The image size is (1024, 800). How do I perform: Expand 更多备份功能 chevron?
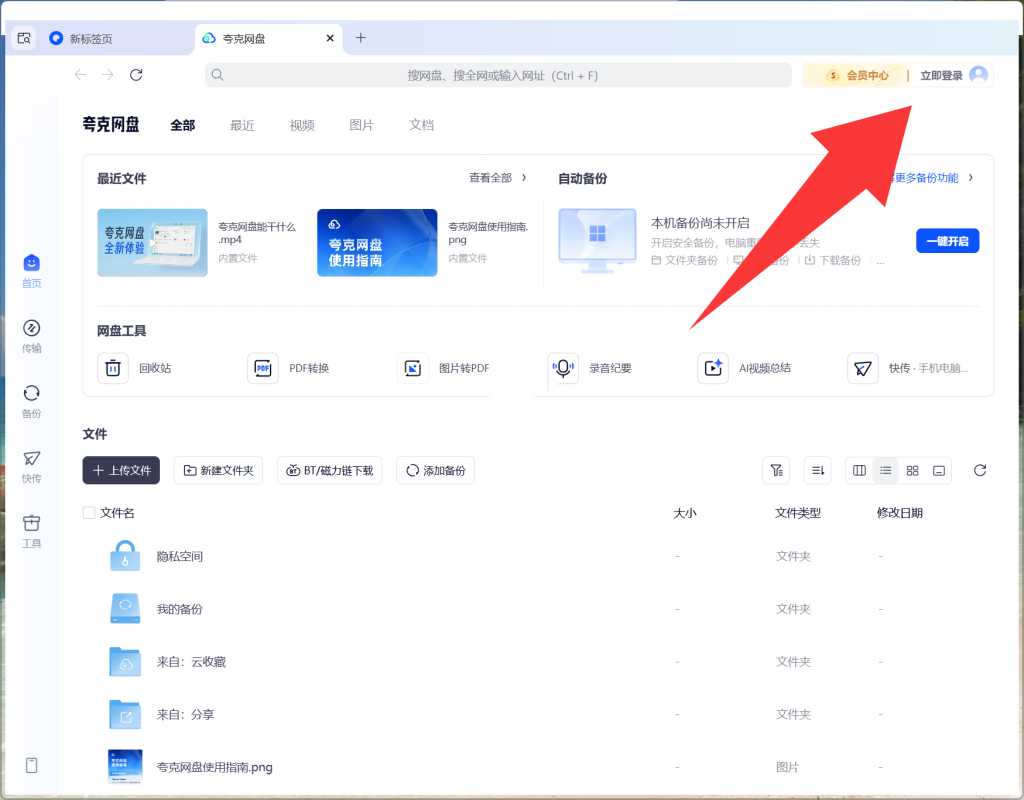point(971,178)
